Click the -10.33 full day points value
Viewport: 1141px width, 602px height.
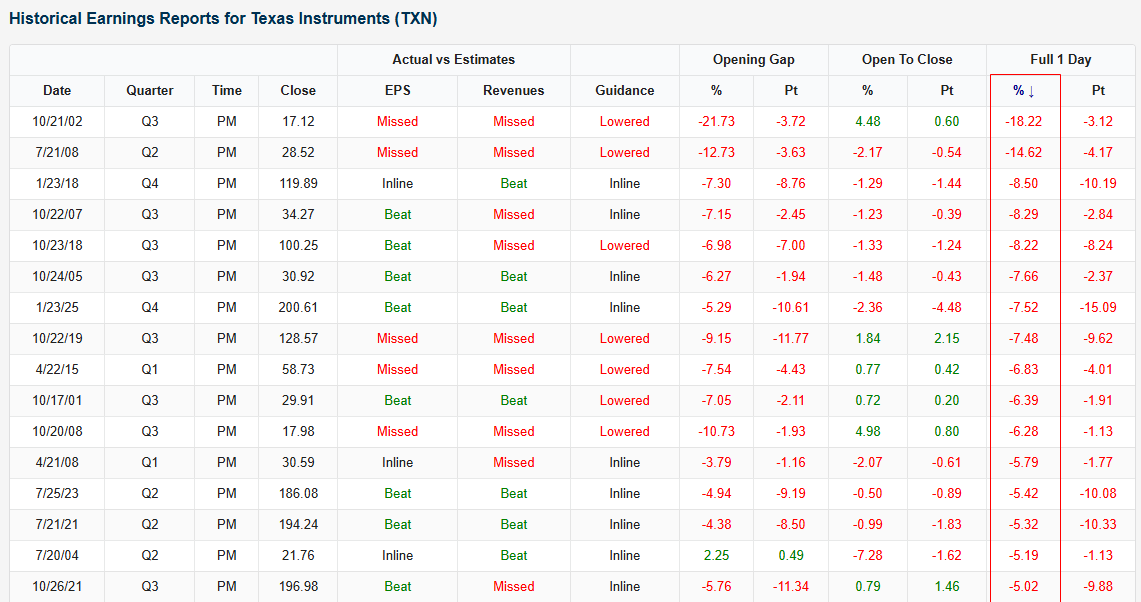1098,524
